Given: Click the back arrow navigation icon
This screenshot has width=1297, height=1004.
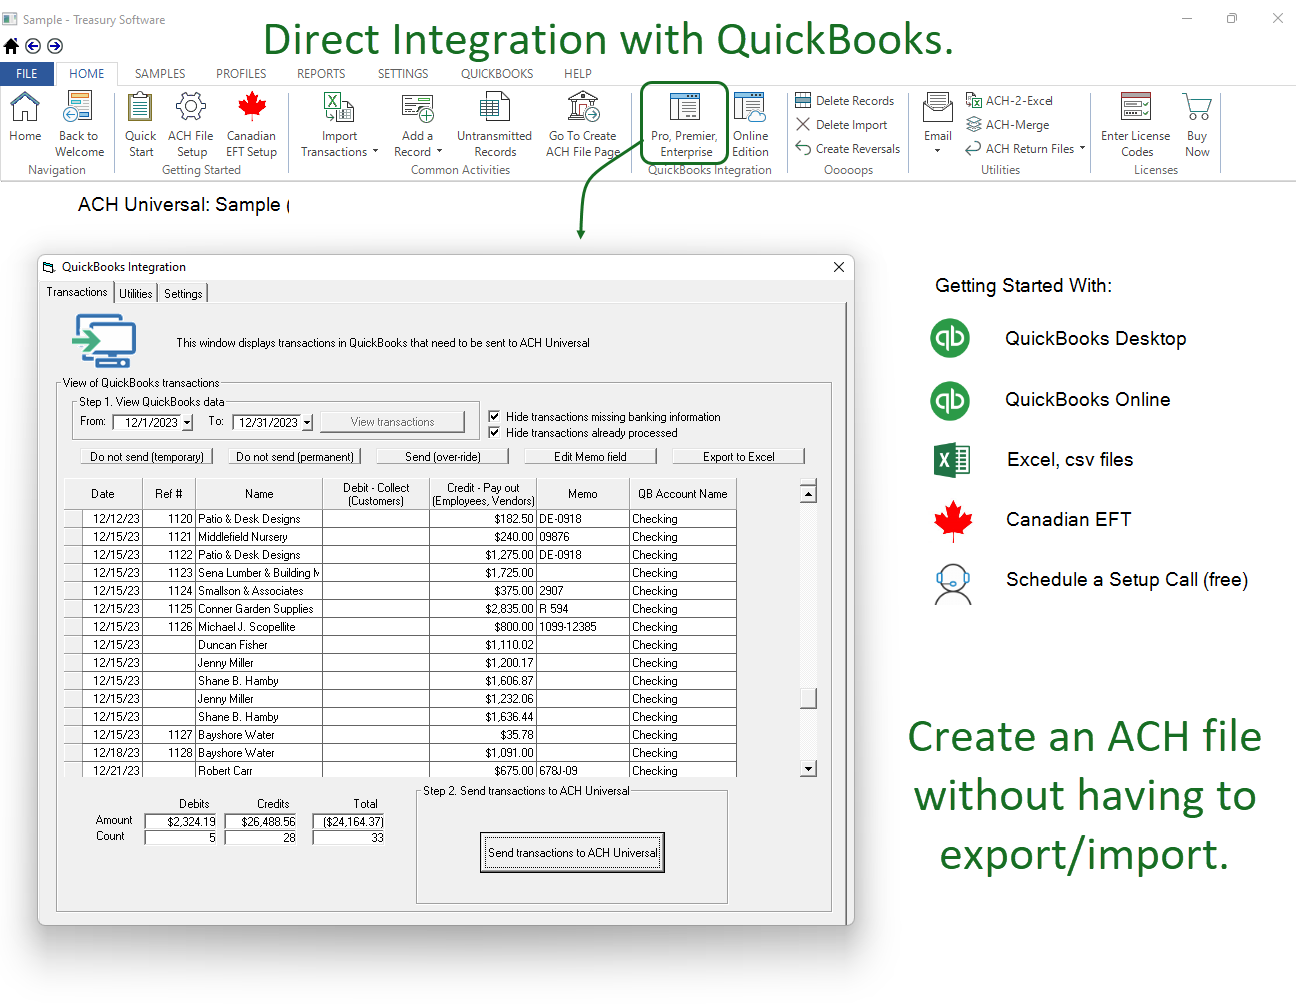Looking at the screenshot, I should (33, 46).
